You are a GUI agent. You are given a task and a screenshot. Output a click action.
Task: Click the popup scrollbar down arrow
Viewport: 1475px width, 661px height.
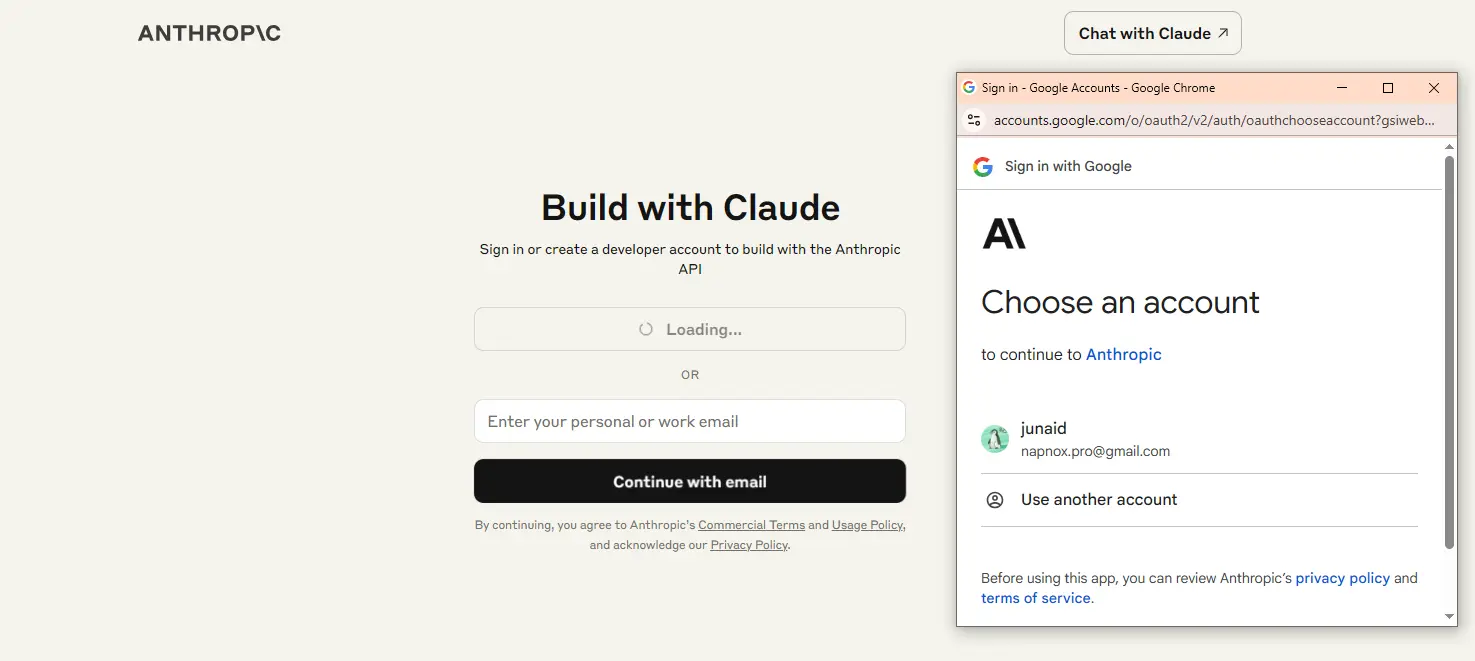coord(1449,616)
